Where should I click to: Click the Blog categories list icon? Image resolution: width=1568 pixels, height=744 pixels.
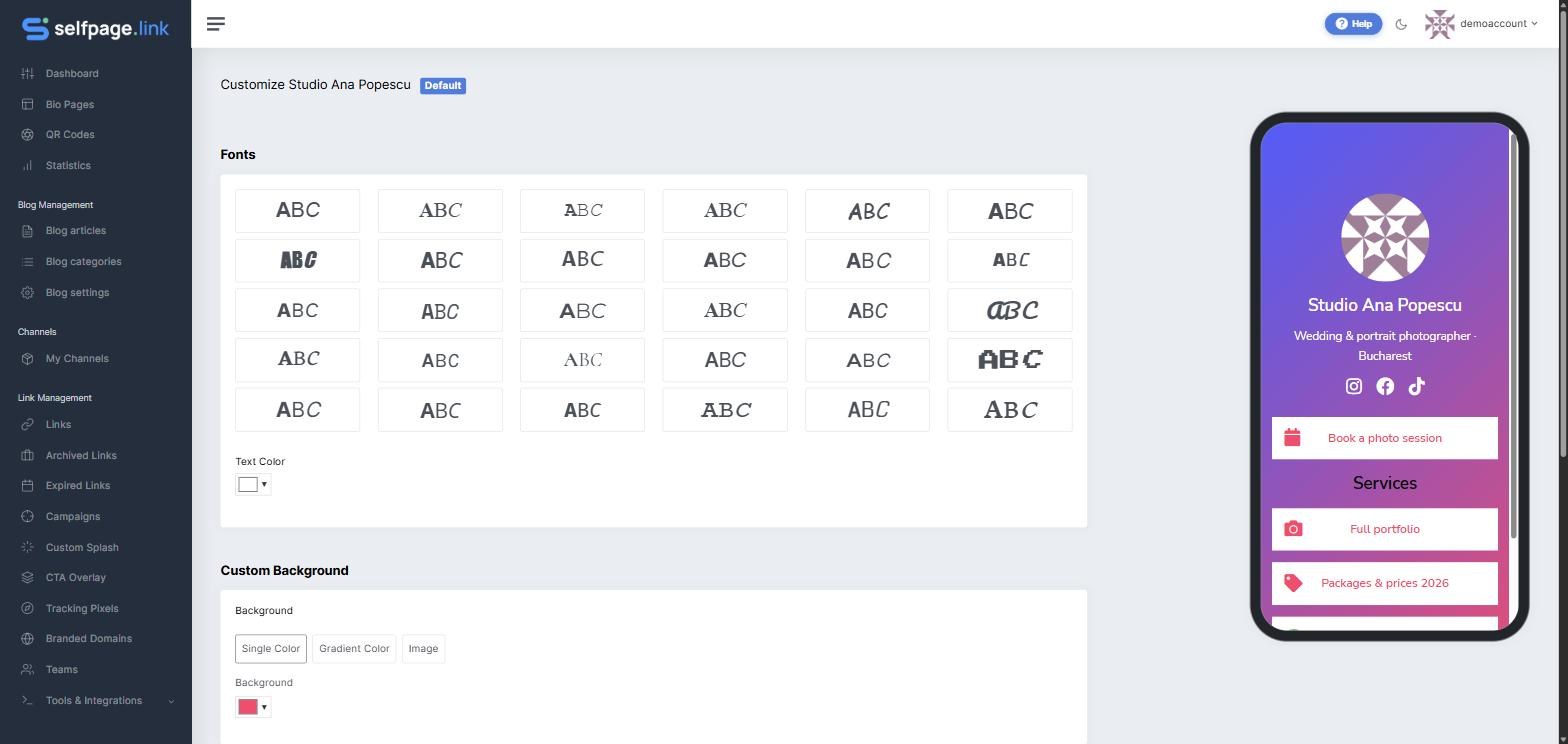coord(27,262)
